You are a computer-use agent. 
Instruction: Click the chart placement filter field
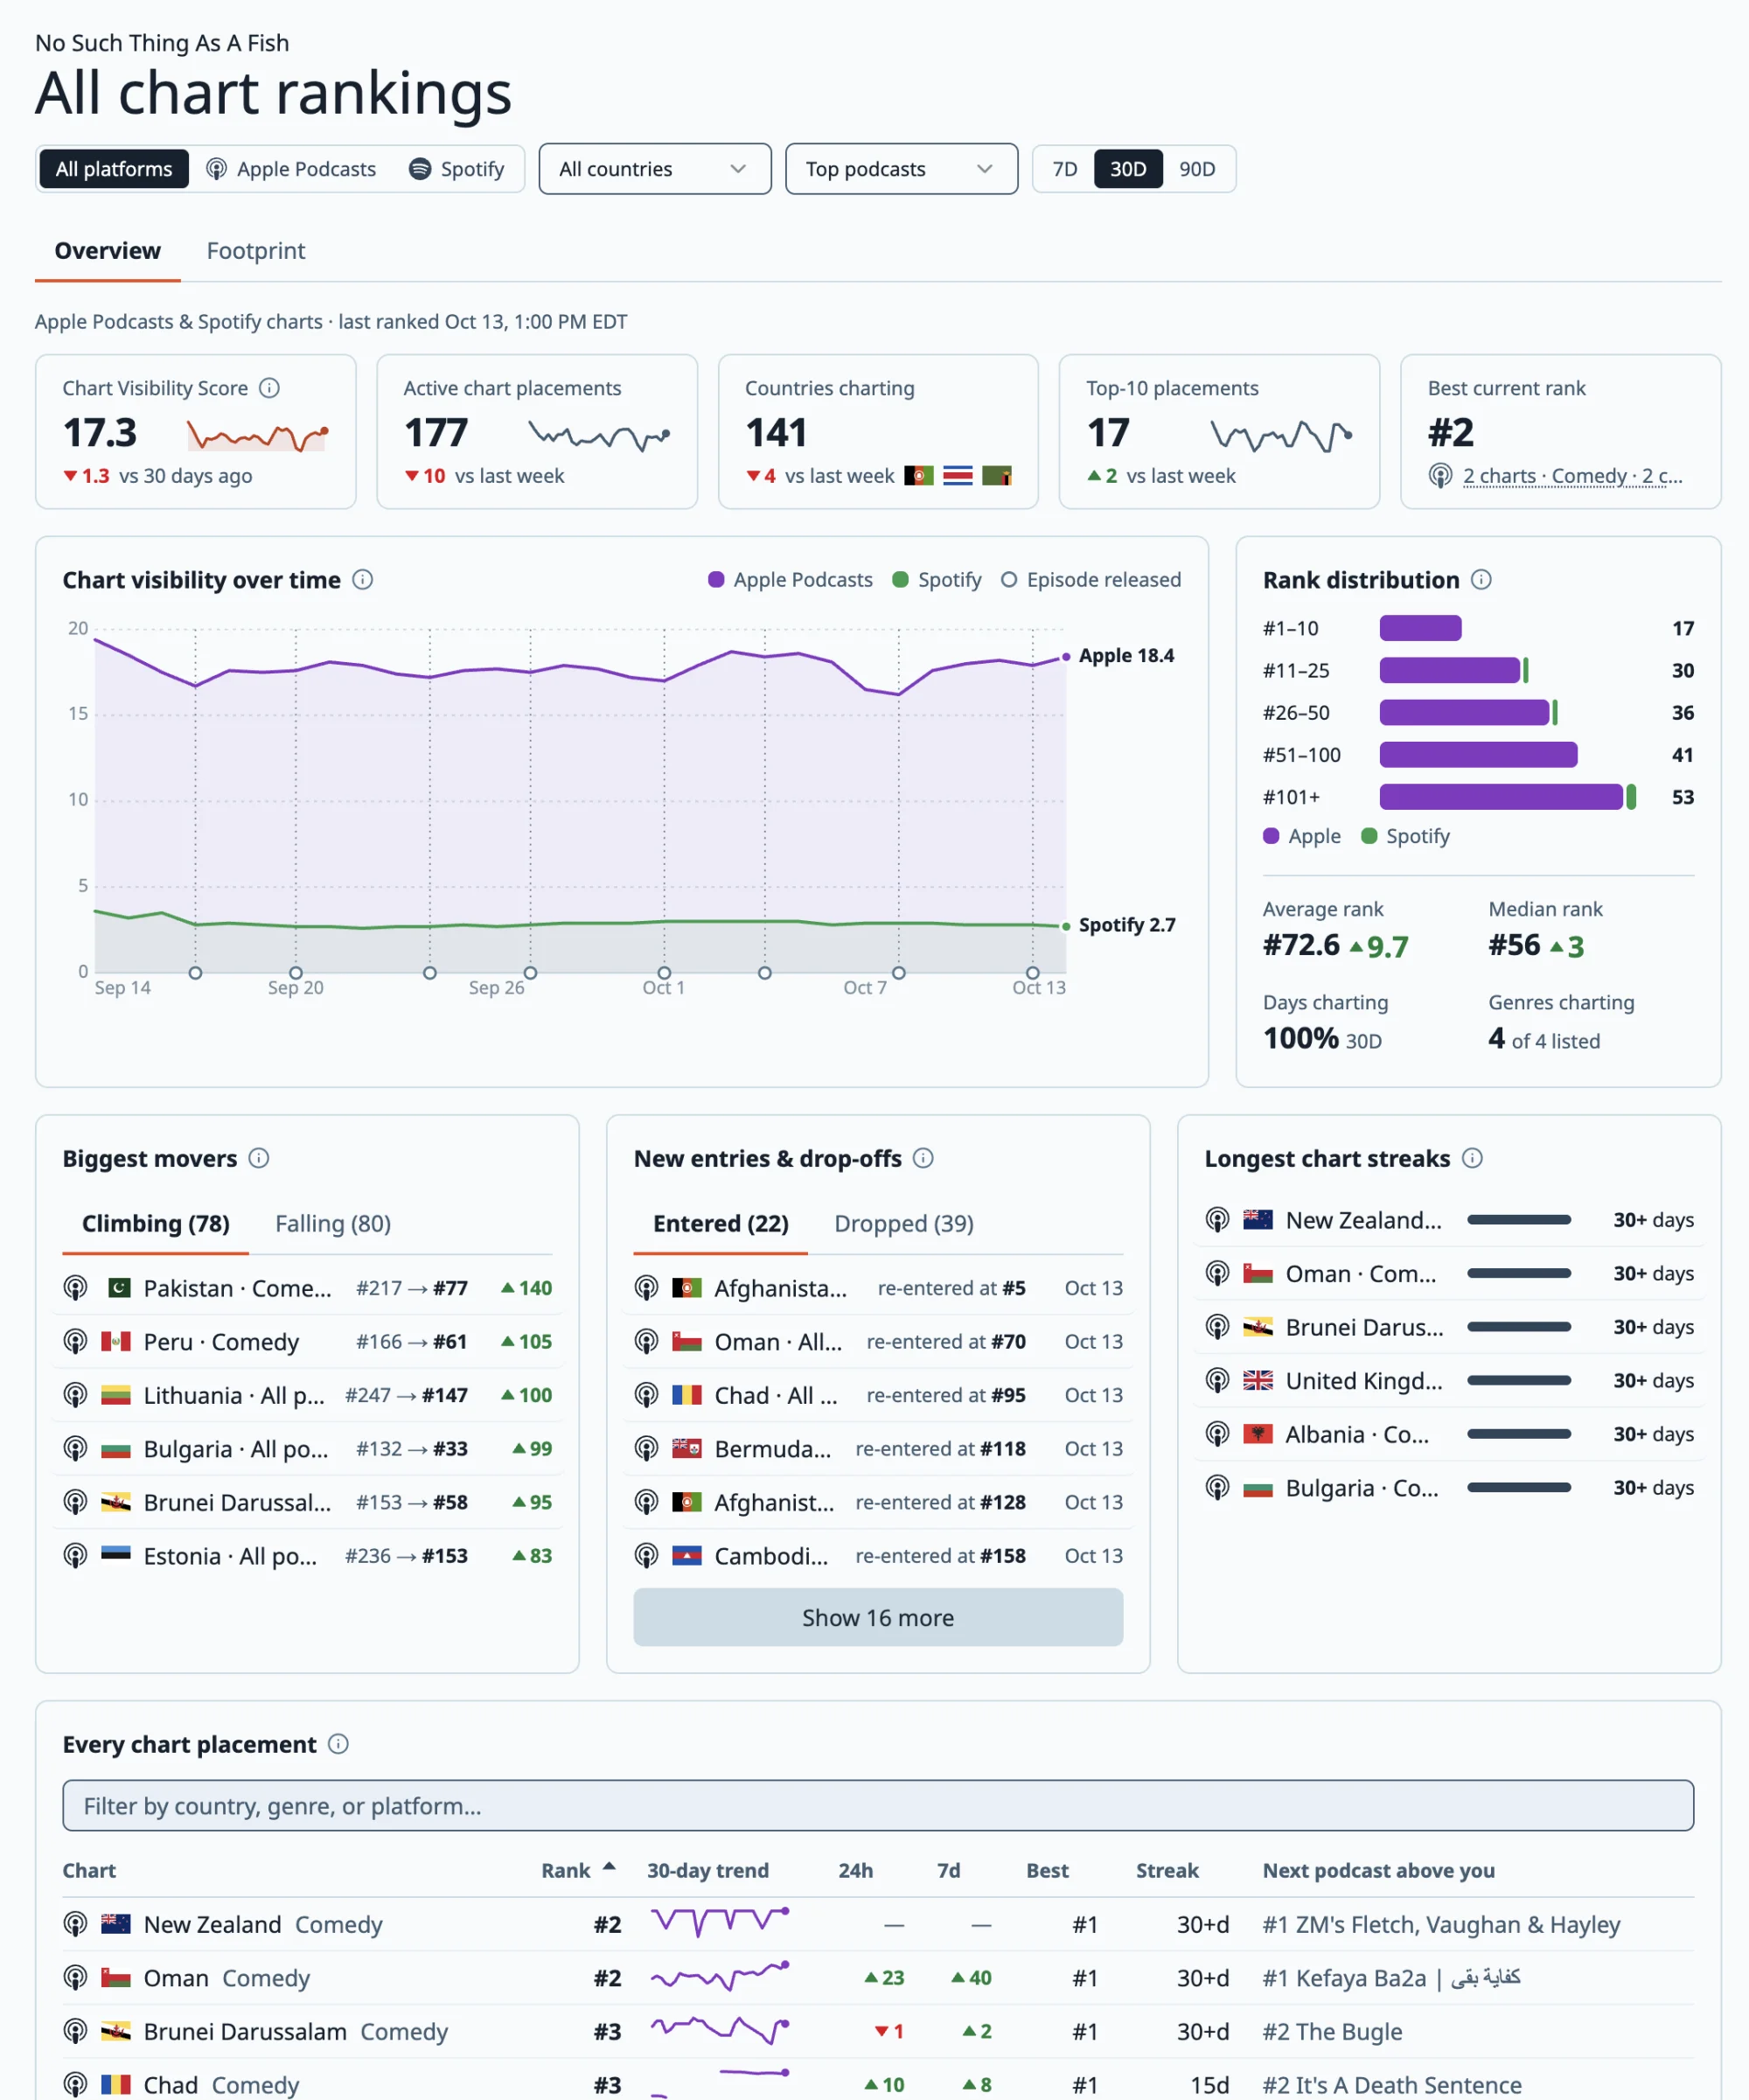pyautogui.click(x=878, y=1805)
